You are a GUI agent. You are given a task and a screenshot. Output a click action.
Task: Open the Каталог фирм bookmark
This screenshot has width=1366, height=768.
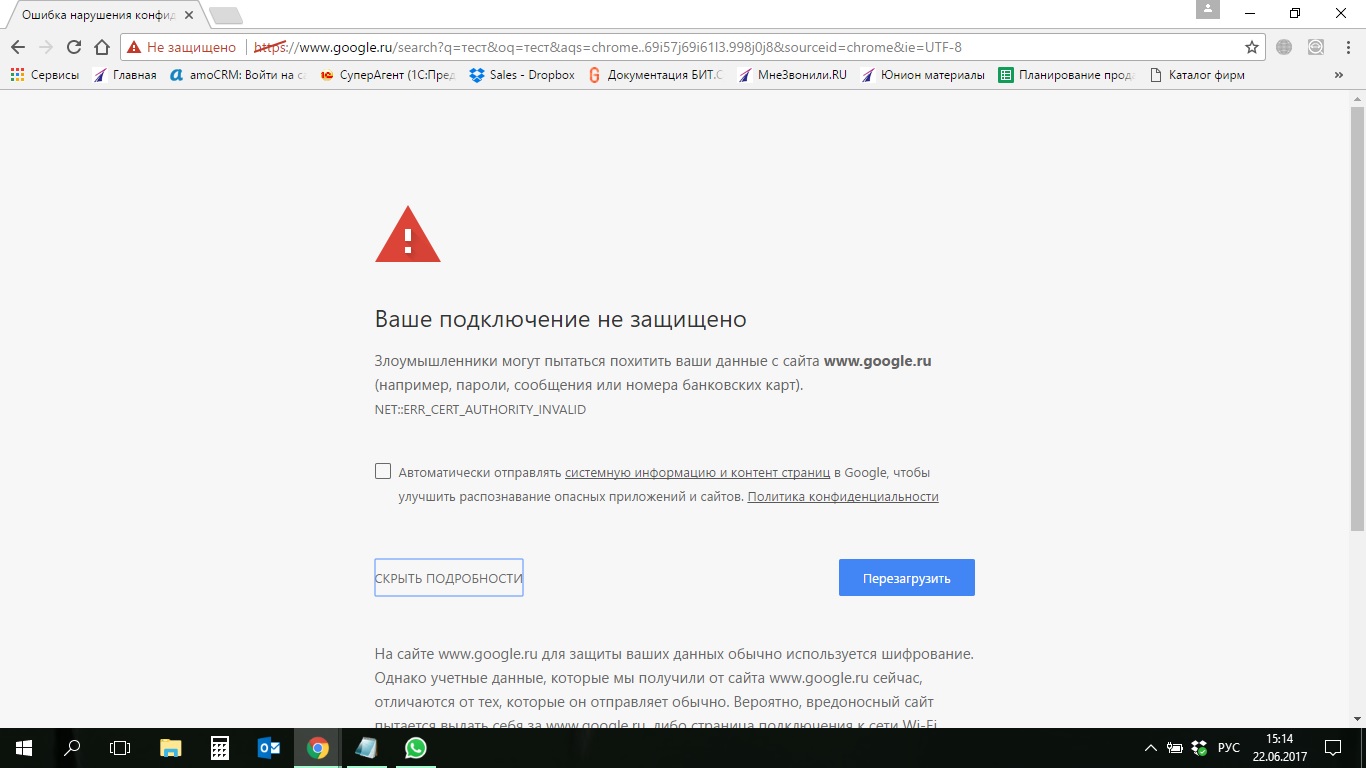tap(1197, 75)
